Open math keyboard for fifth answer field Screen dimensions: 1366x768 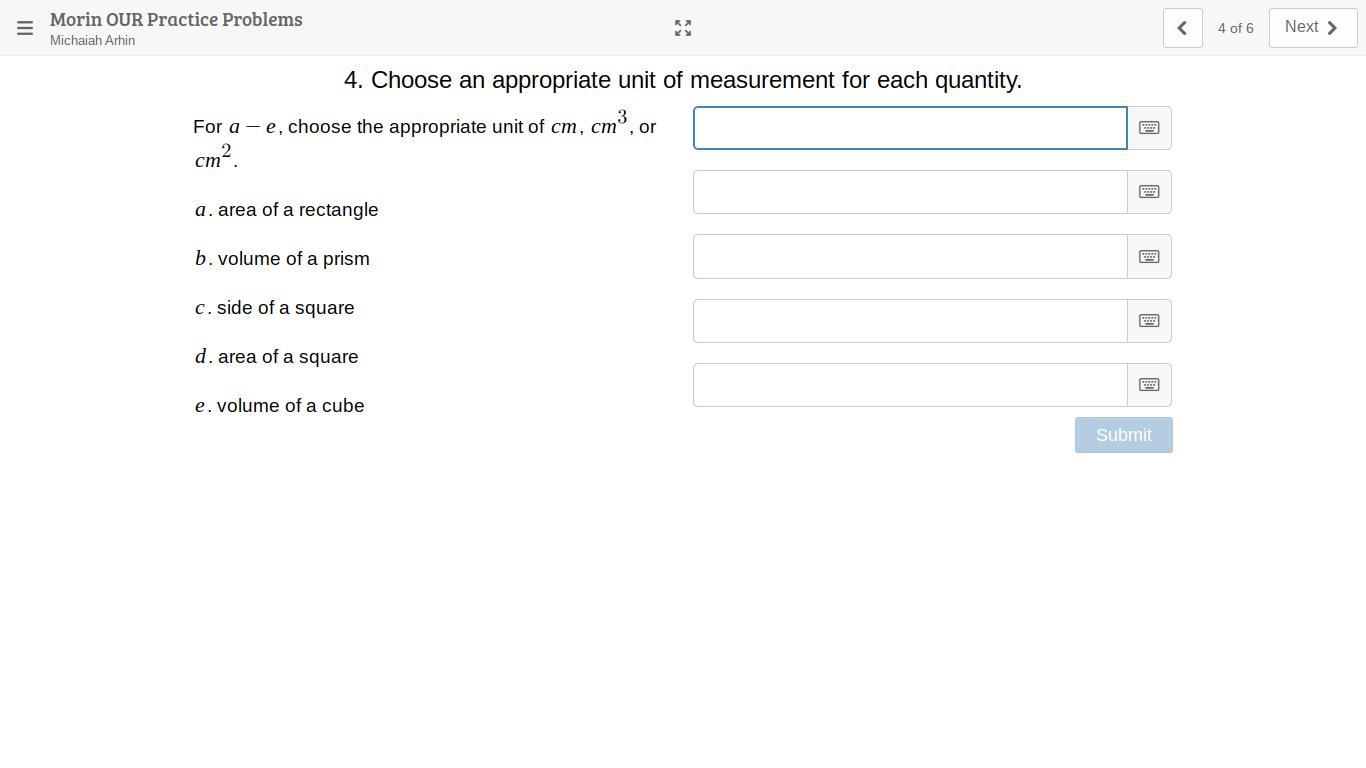1149,385
